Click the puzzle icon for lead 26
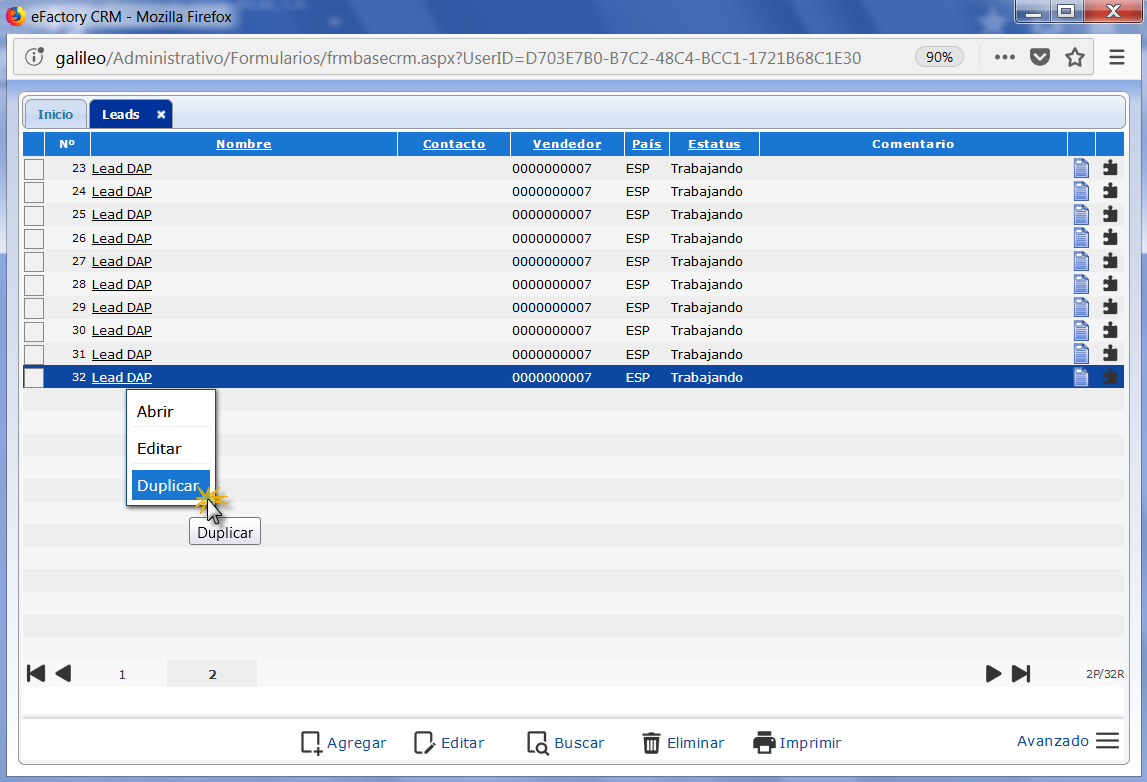The width and height of the screenshot is (1147, 782). 1110,238
